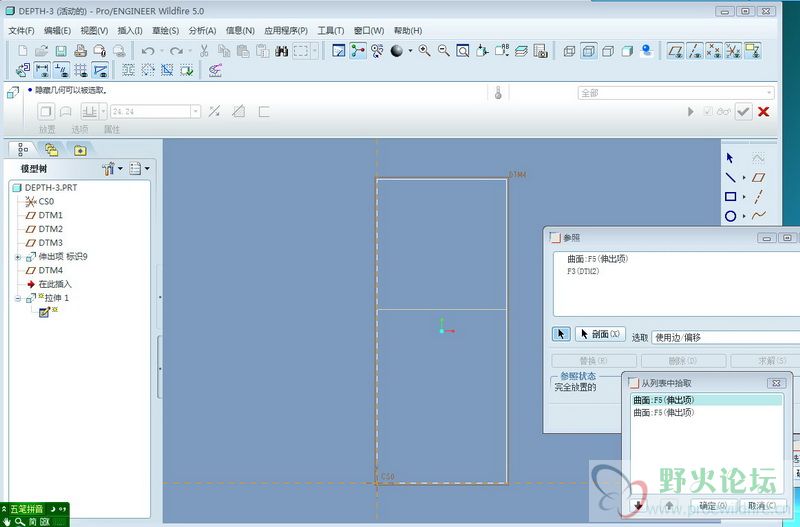Open the 草绘(S) menu
This screenshot has width=800, height=527.
(x=165, y=31)
